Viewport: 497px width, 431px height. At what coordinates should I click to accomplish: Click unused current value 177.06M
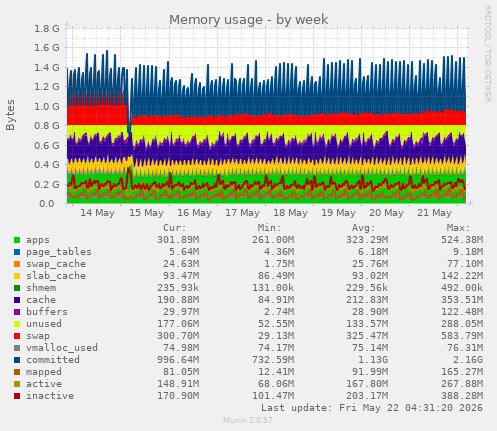click(178, 324)
